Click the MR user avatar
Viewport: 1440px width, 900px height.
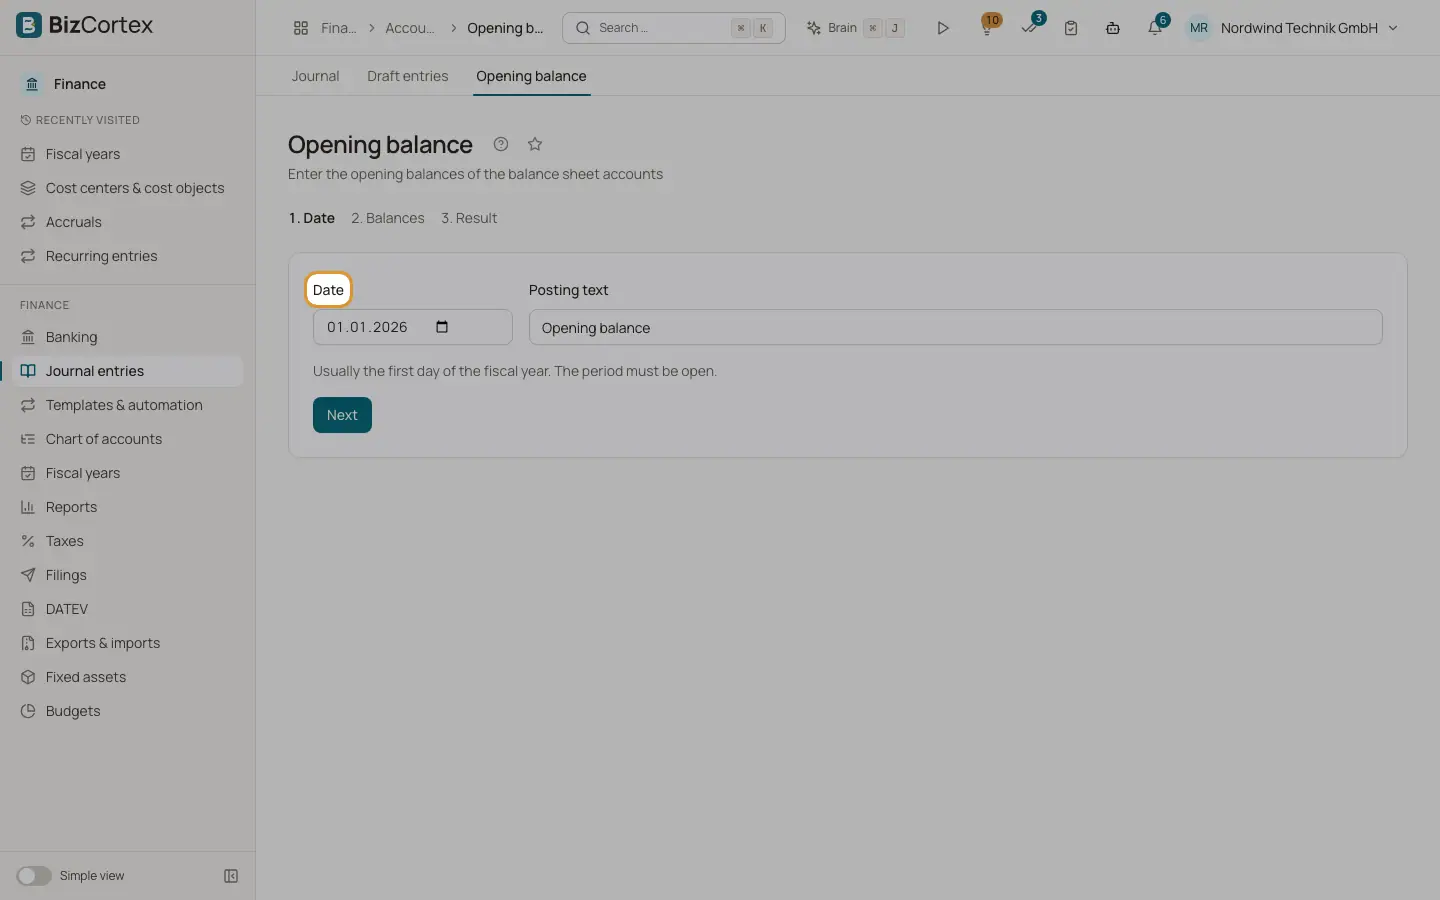pyautogui.click(x=1199, y=28)
